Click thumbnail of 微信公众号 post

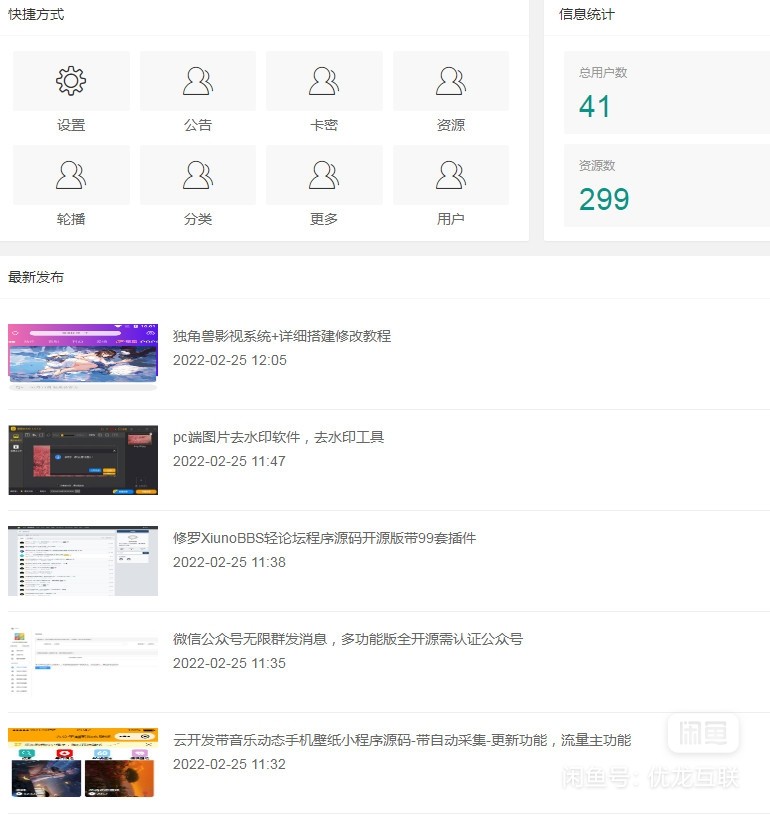click(x=83, y=661)
